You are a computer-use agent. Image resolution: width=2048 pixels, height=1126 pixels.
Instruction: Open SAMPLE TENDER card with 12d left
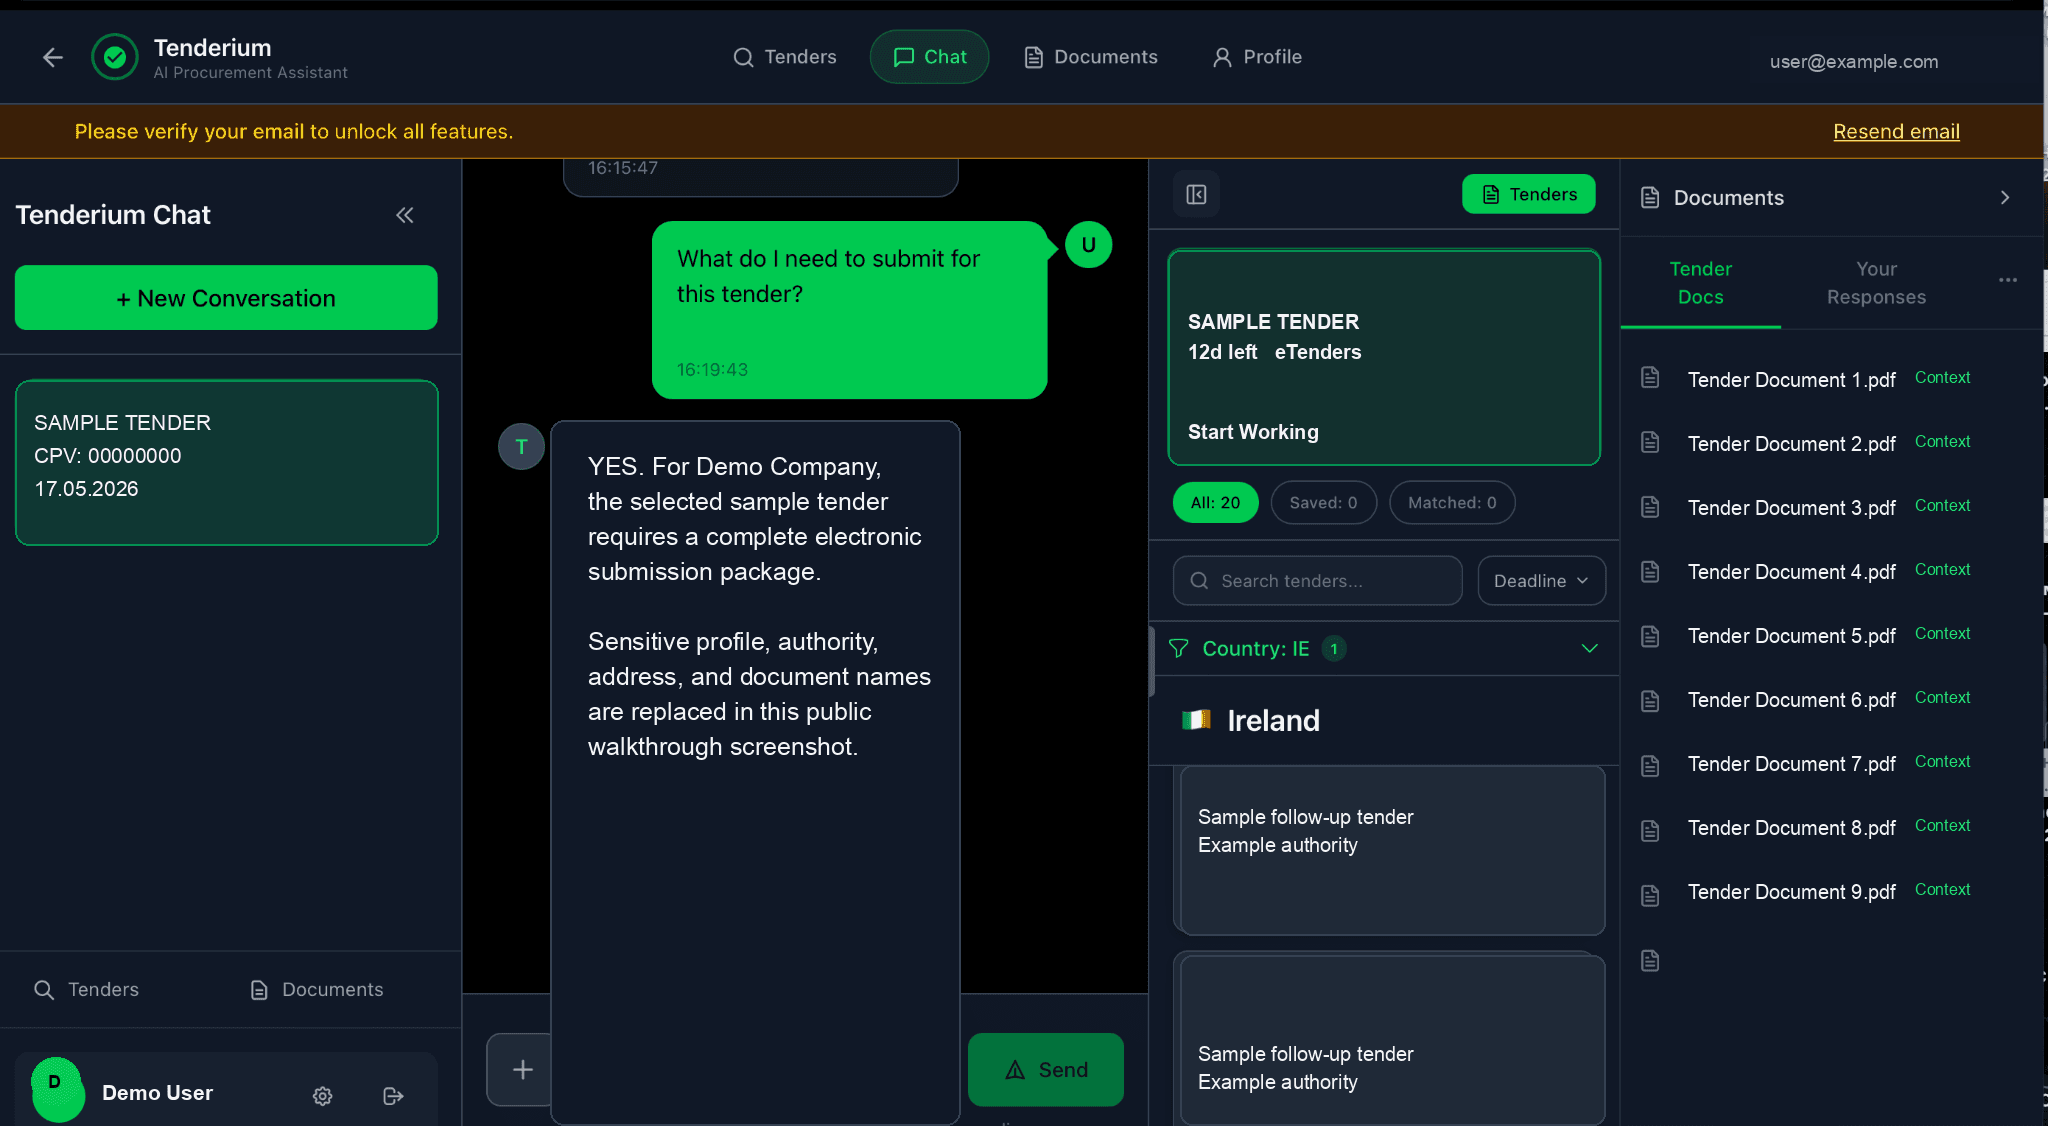(x=1384, y=358)
